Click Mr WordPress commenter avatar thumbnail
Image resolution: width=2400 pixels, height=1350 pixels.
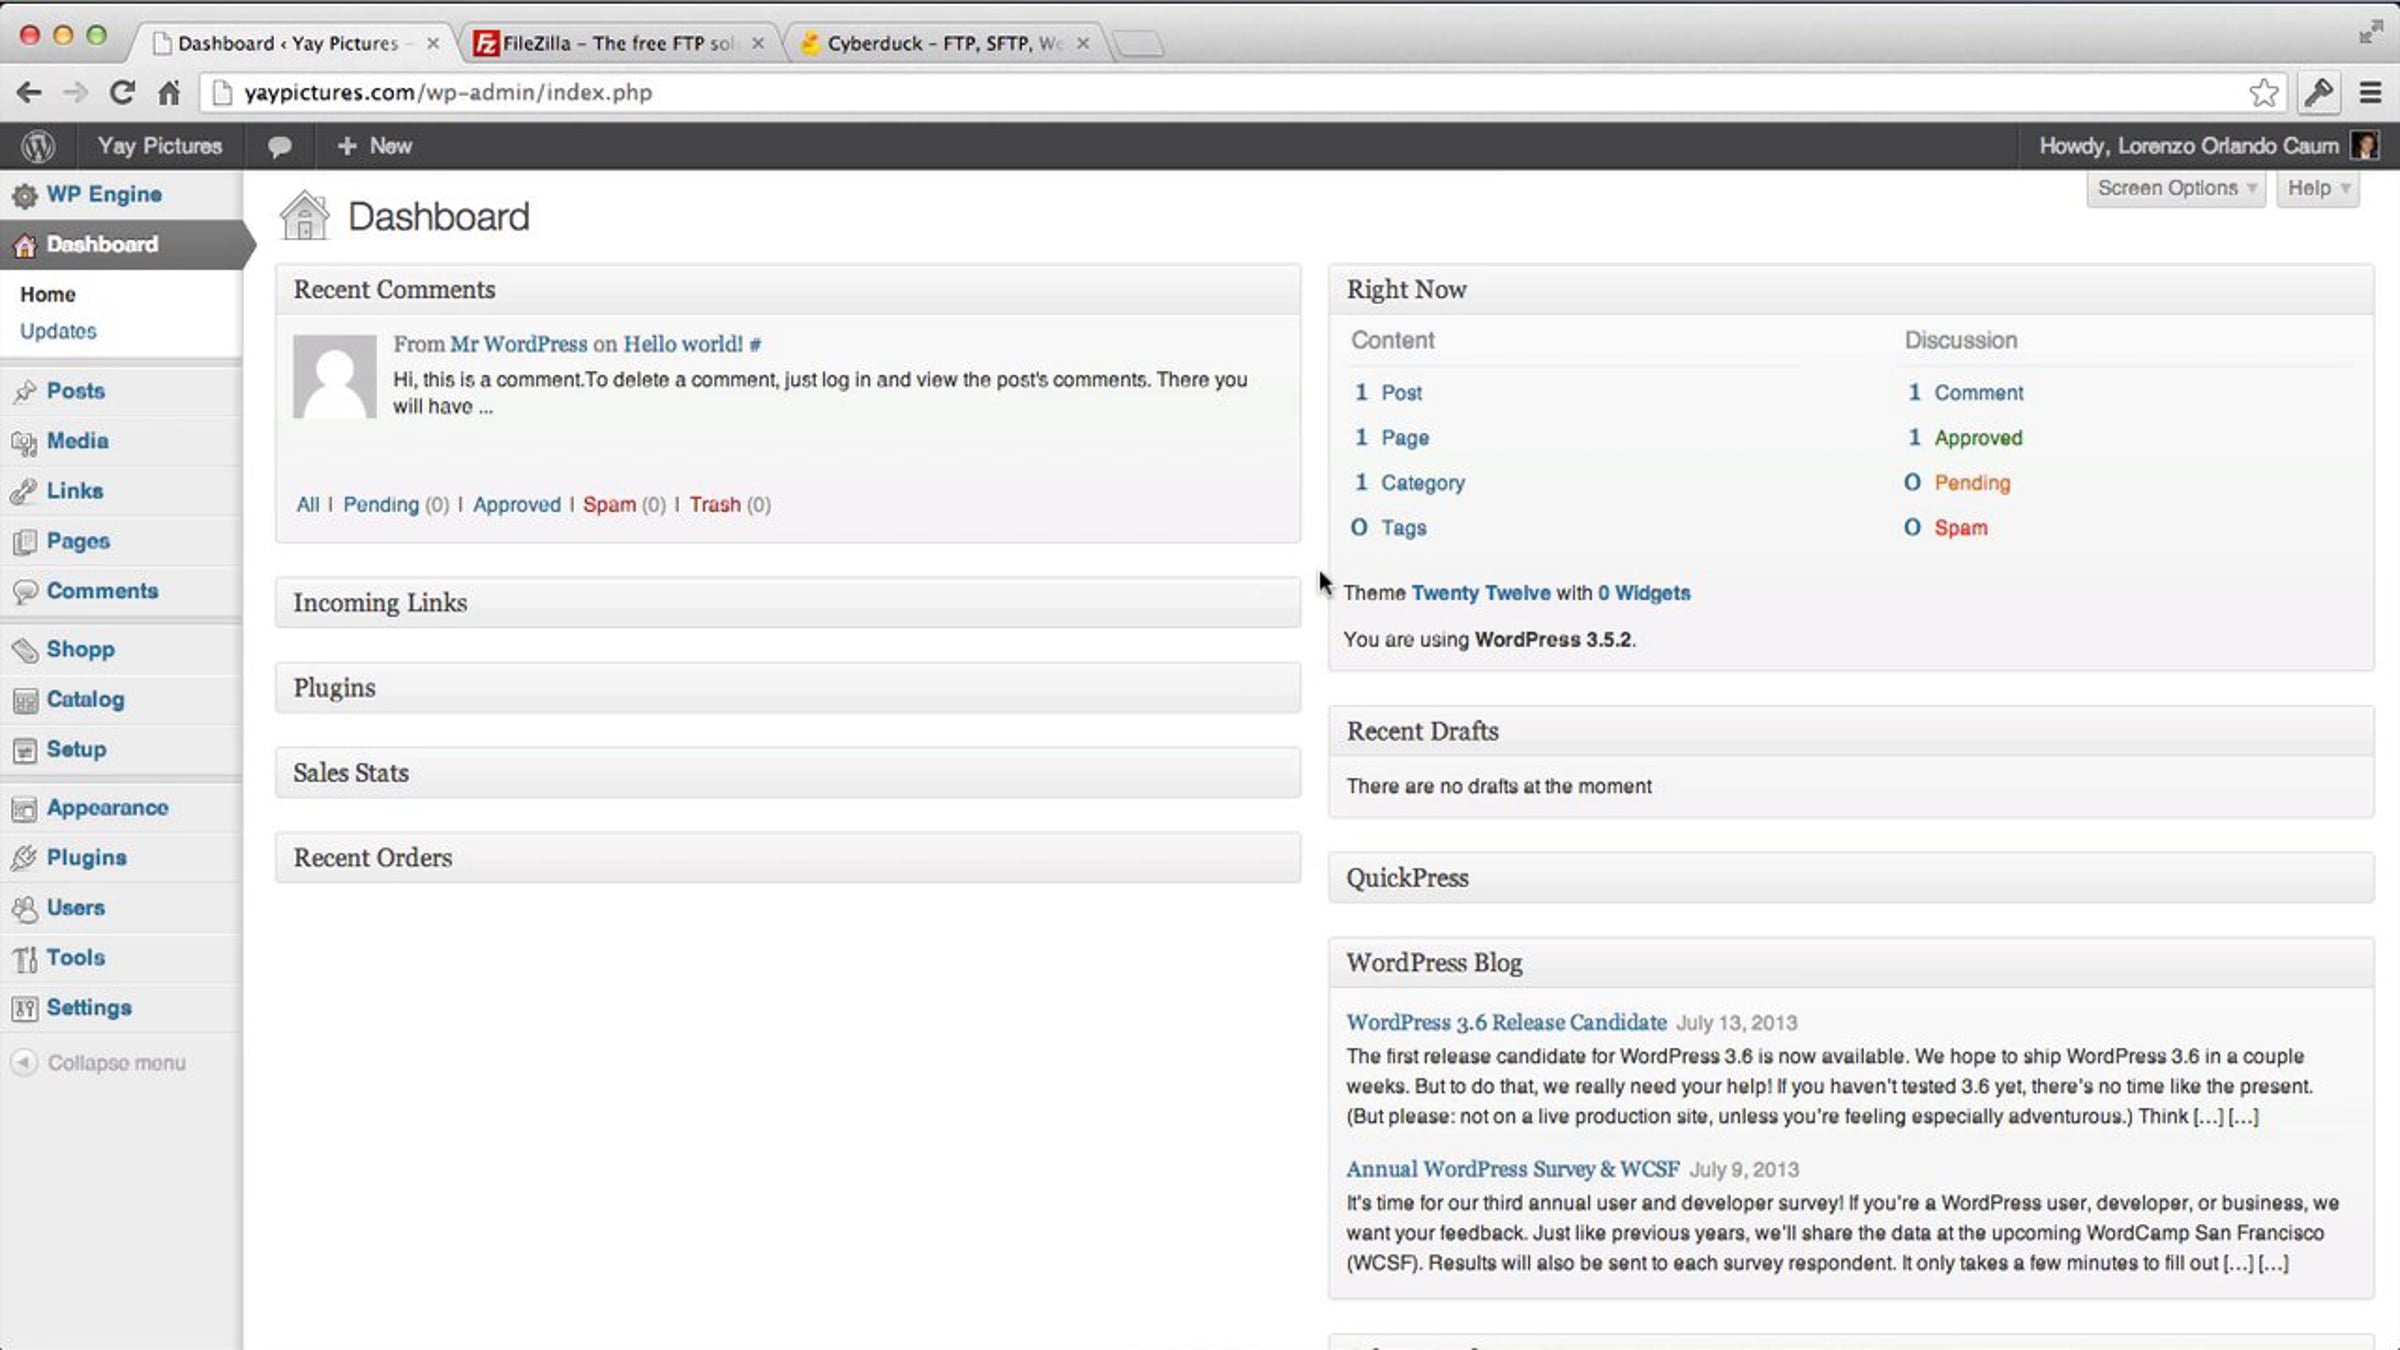pos(334,376)
